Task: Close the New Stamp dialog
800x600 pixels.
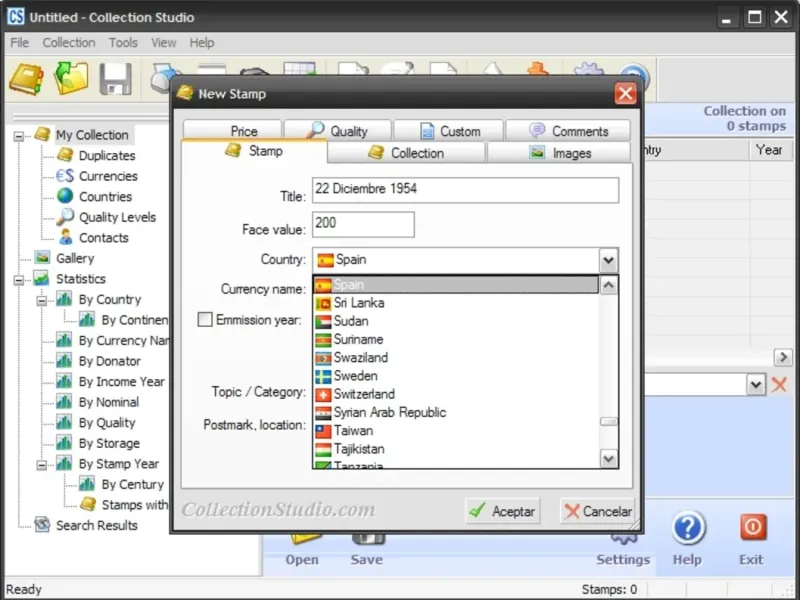Action: pyautogui.click(x=626, y=93)
